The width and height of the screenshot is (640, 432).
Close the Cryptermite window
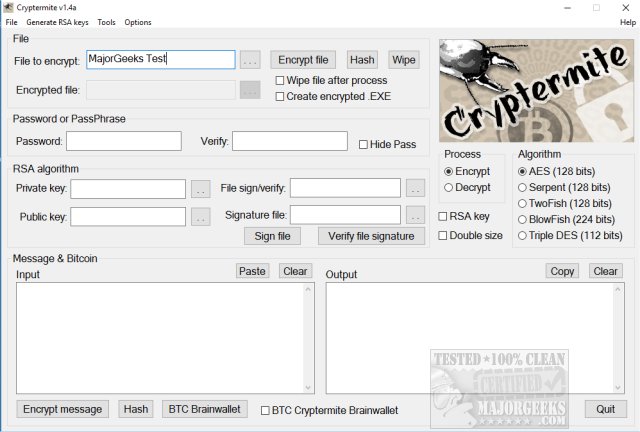625,8
